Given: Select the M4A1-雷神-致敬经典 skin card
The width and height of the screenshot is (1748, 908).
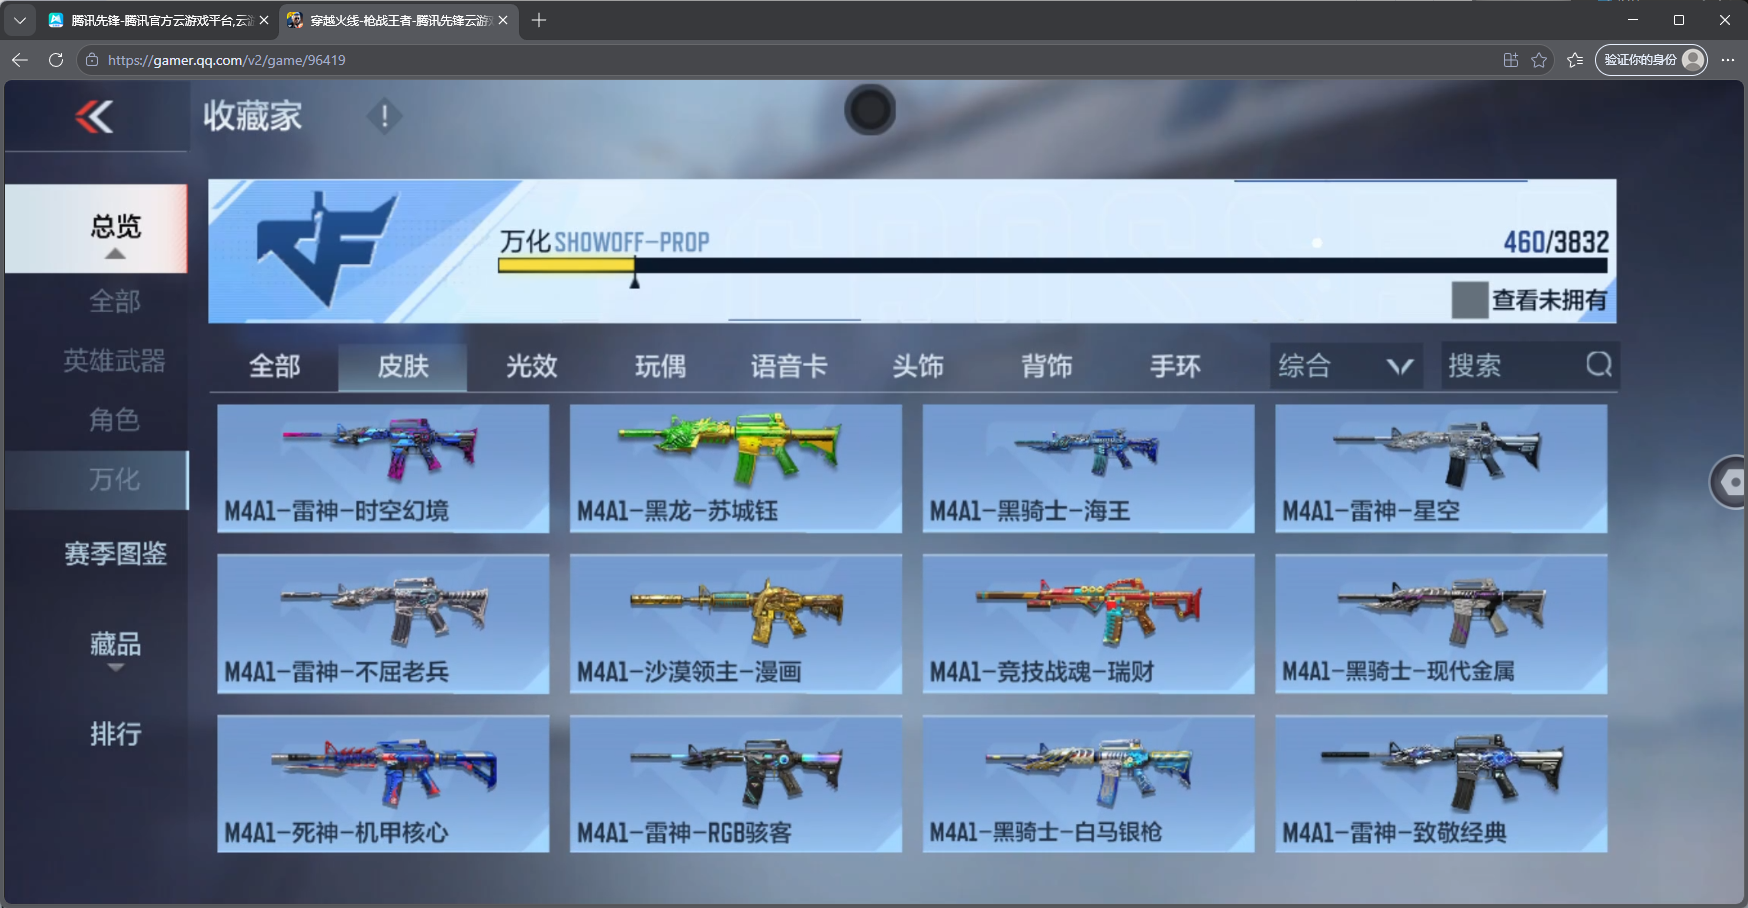Looking at the screenshot, I should click(x=1441, y=784).
